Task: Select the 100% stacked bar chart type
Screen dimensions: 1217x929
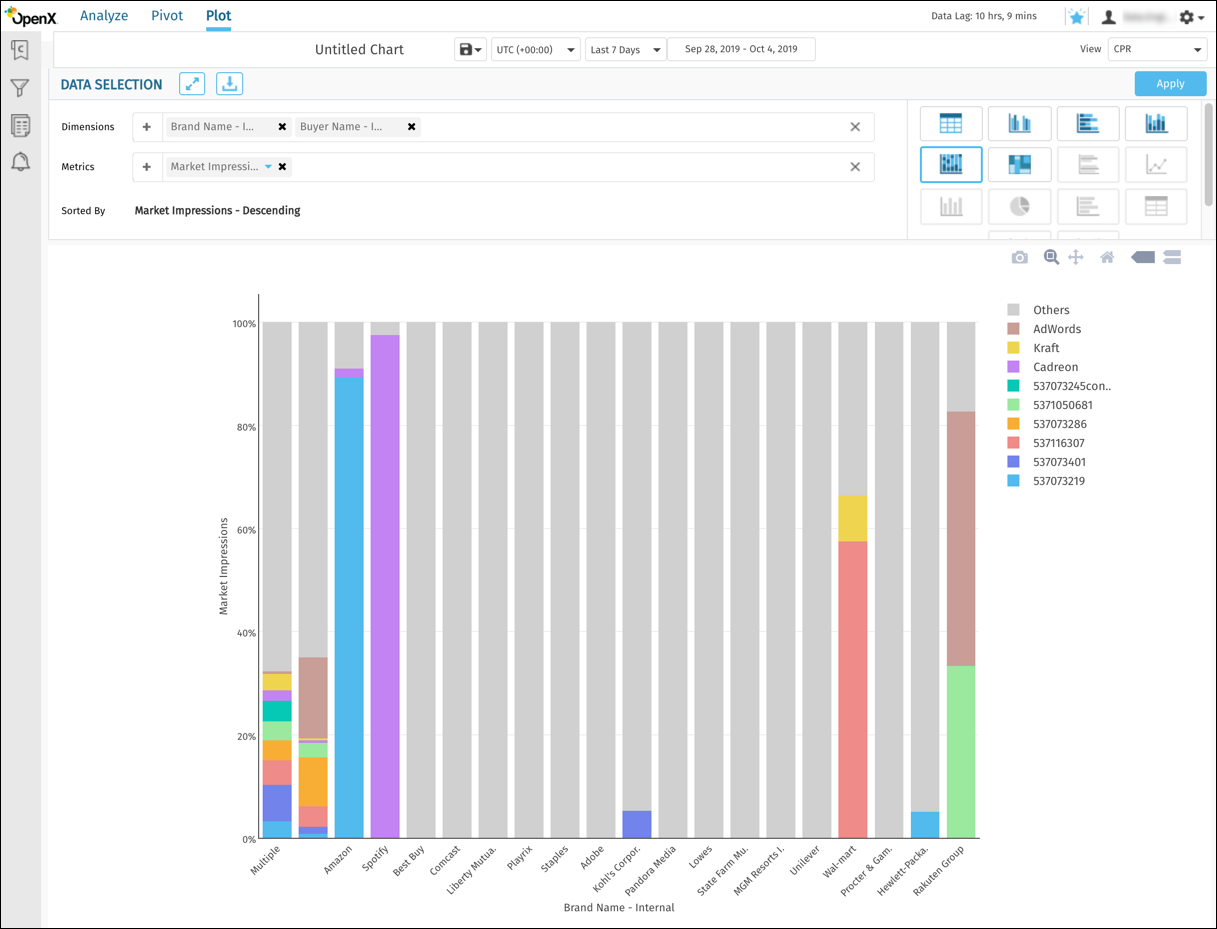Action: click(x=951, y=165)
